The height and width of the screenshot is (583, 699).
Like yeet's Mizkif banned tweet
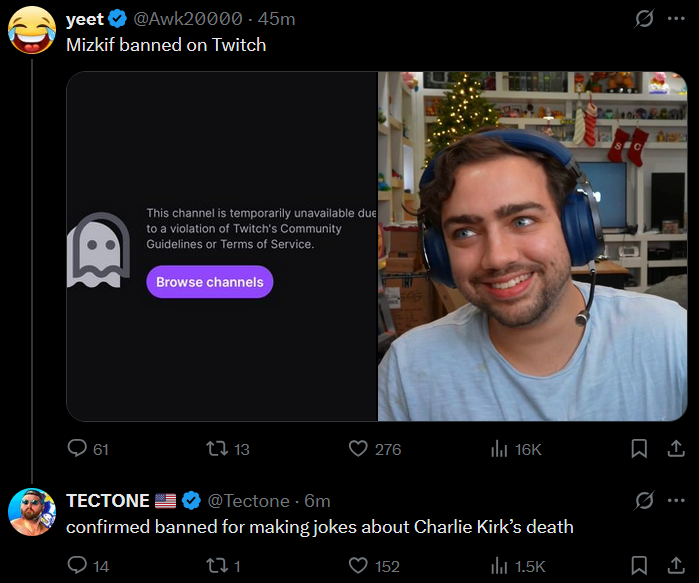coord(358,449)
